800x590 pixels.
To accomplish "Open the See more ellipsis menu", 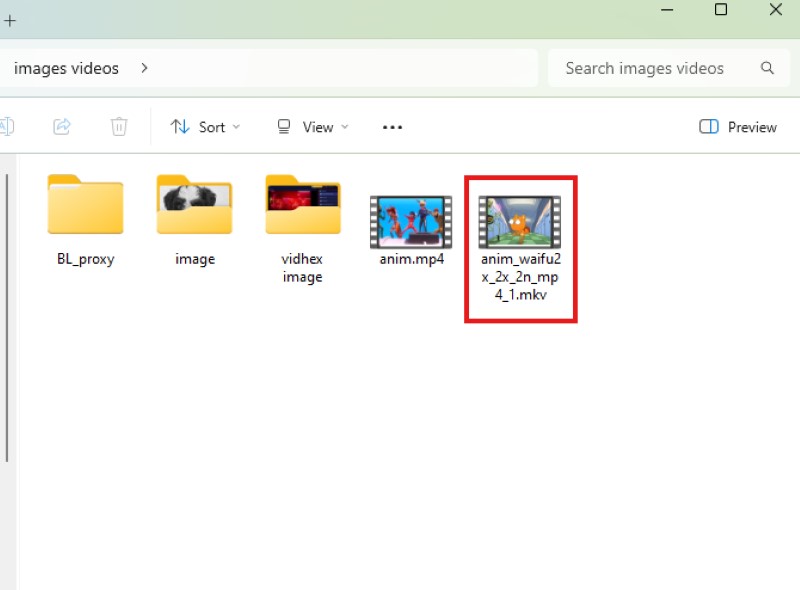I will 392,127.
